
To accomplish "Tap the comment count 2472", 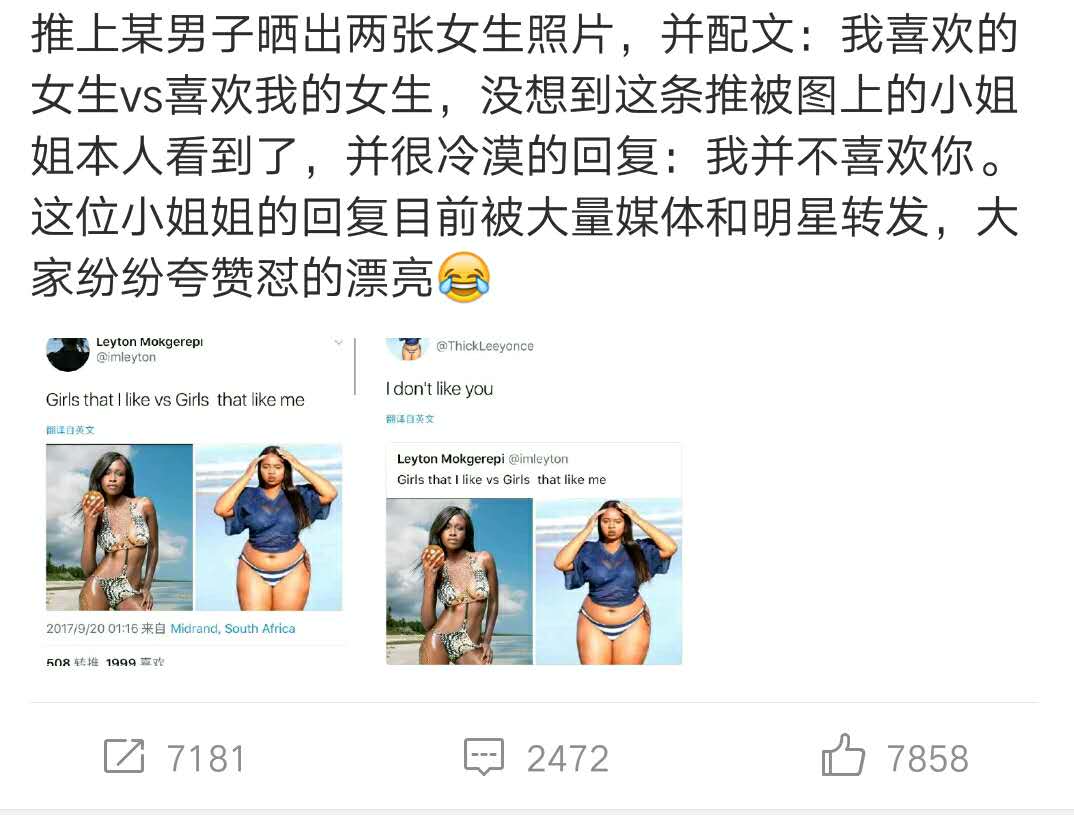I will pyautogui.click(x=568, y=759).
